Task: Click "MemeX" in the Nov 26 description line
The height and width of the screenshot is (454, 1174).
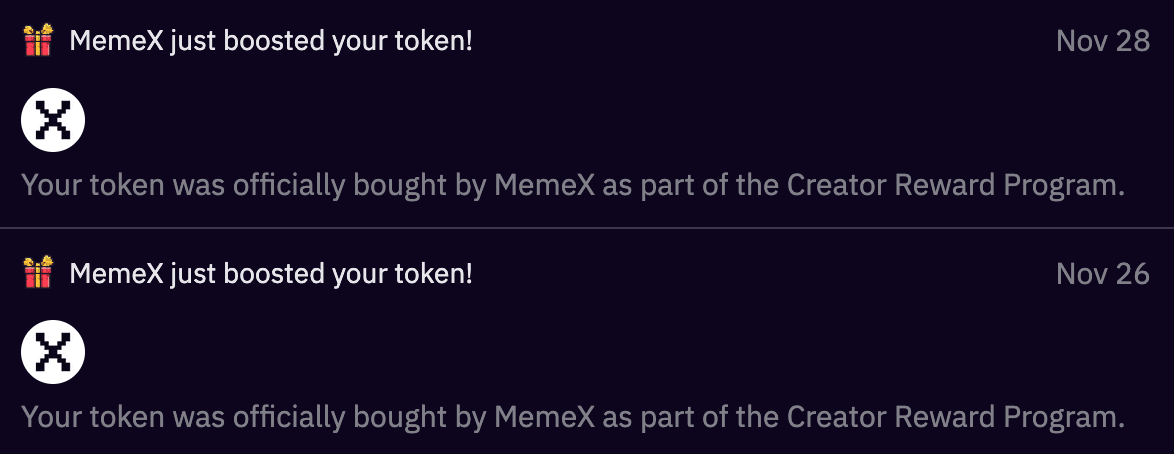Action: (x=545, y=416)
